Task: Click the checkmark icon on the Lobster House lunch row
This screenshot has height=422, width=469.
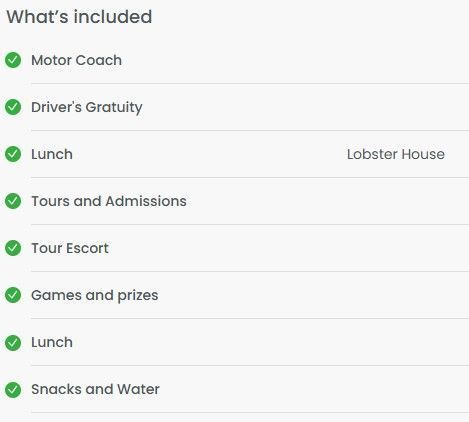Action: (13, 154)
